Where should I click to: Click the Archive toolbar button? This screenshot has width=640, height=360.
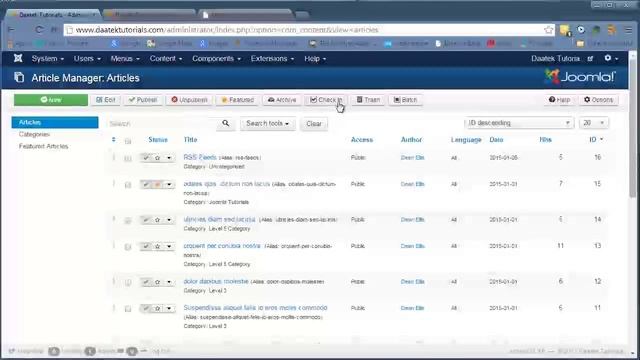282,100
